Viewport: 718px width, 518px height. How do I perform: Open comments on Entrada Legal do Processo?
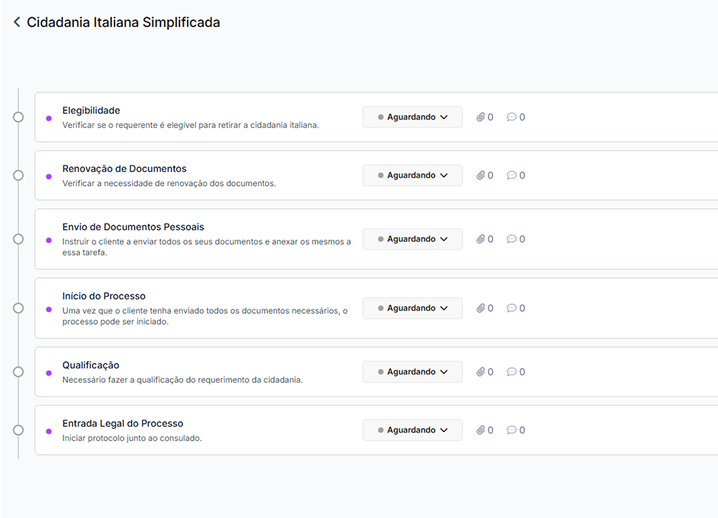(x=512, y=430)
